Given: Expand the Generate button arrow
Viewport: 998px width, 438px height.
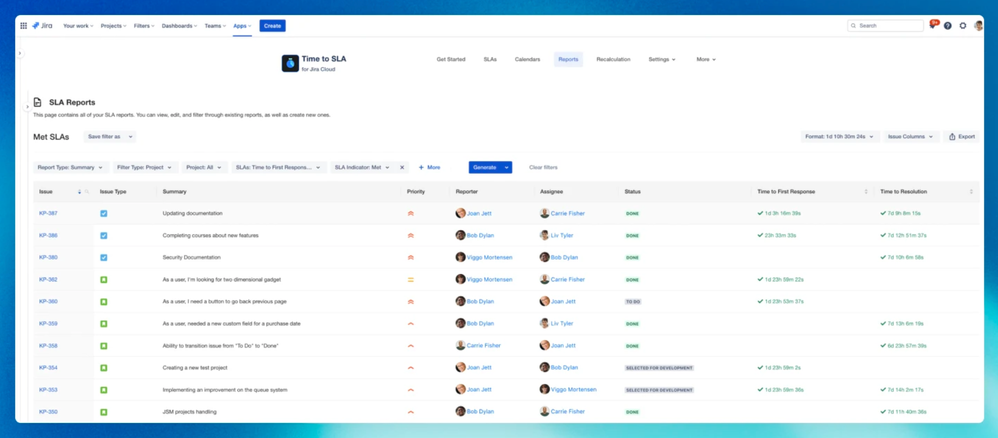Looking at the screenshot, I should [x=507, y=167].
